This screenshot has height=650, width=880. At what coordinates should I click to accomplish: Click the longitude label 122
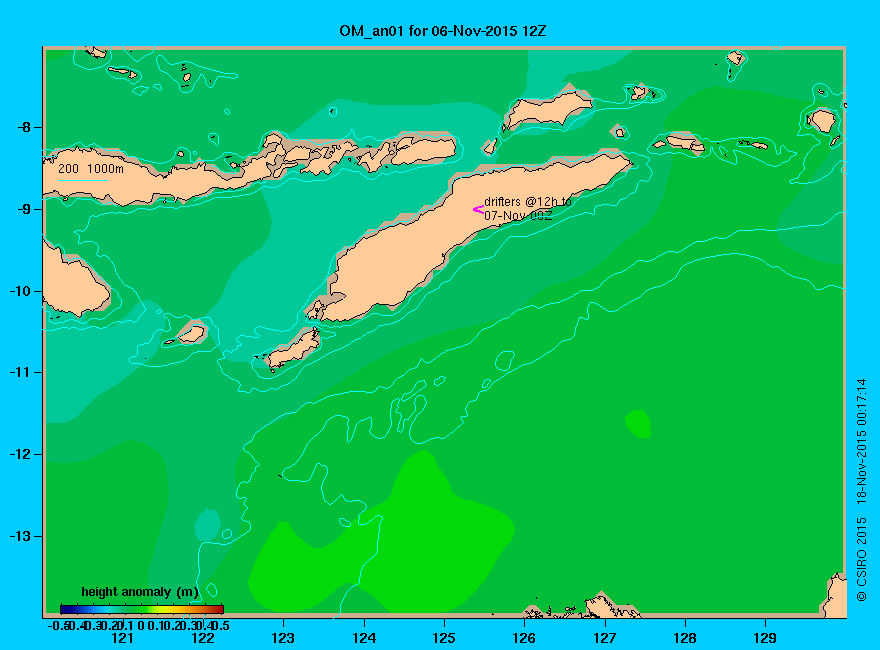coord(203,638)
